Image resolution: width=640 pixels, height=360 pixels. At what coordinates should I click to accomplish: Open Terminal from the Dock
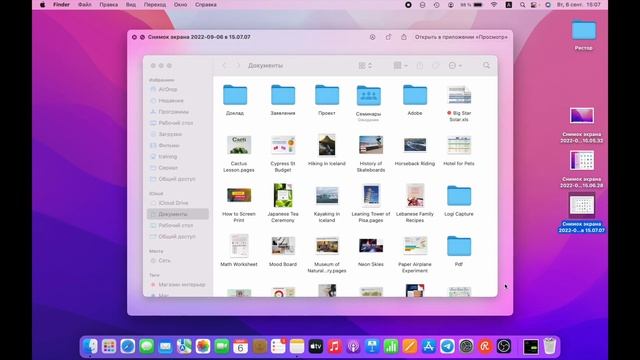pyautogui.click(x=531, y=347)
